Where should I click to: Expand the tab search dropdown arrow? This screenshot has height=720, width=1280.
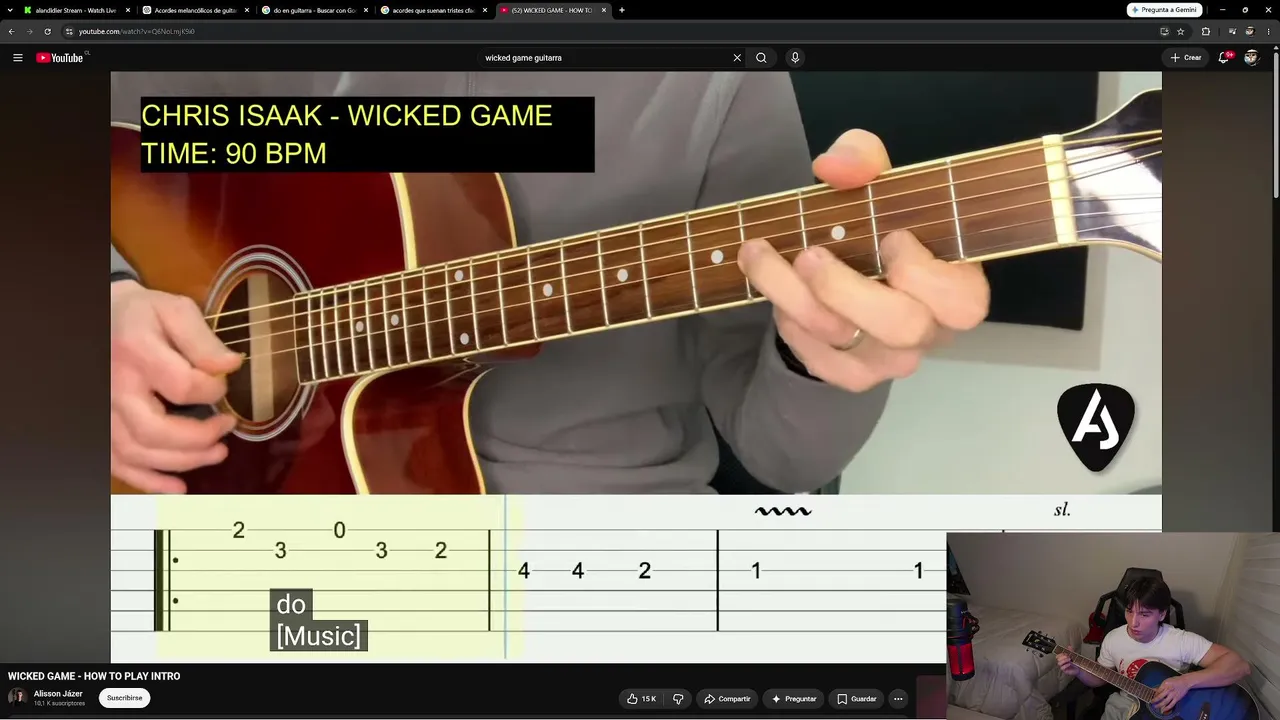8,10
